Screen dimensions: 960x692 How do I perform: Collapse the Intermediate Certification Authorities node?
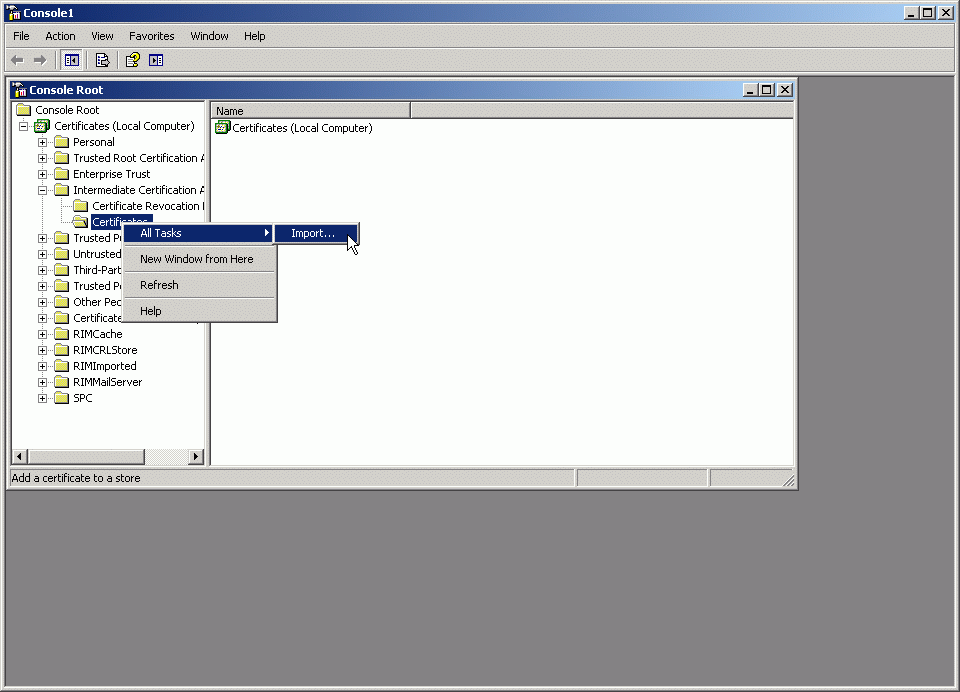43,190
